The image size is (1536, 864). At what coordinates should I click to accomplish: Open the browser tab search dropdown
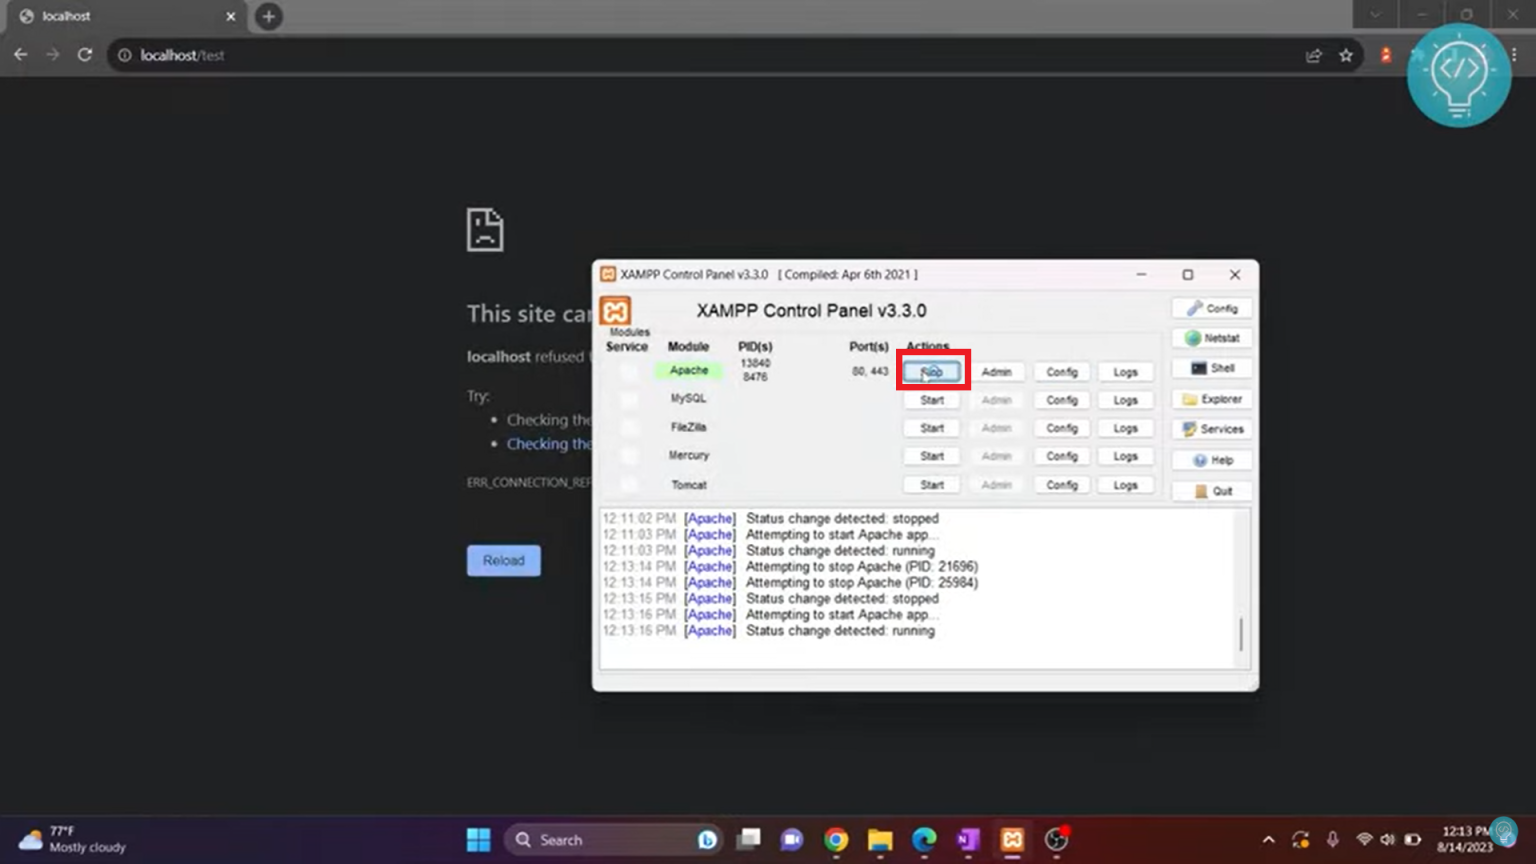1374,15
